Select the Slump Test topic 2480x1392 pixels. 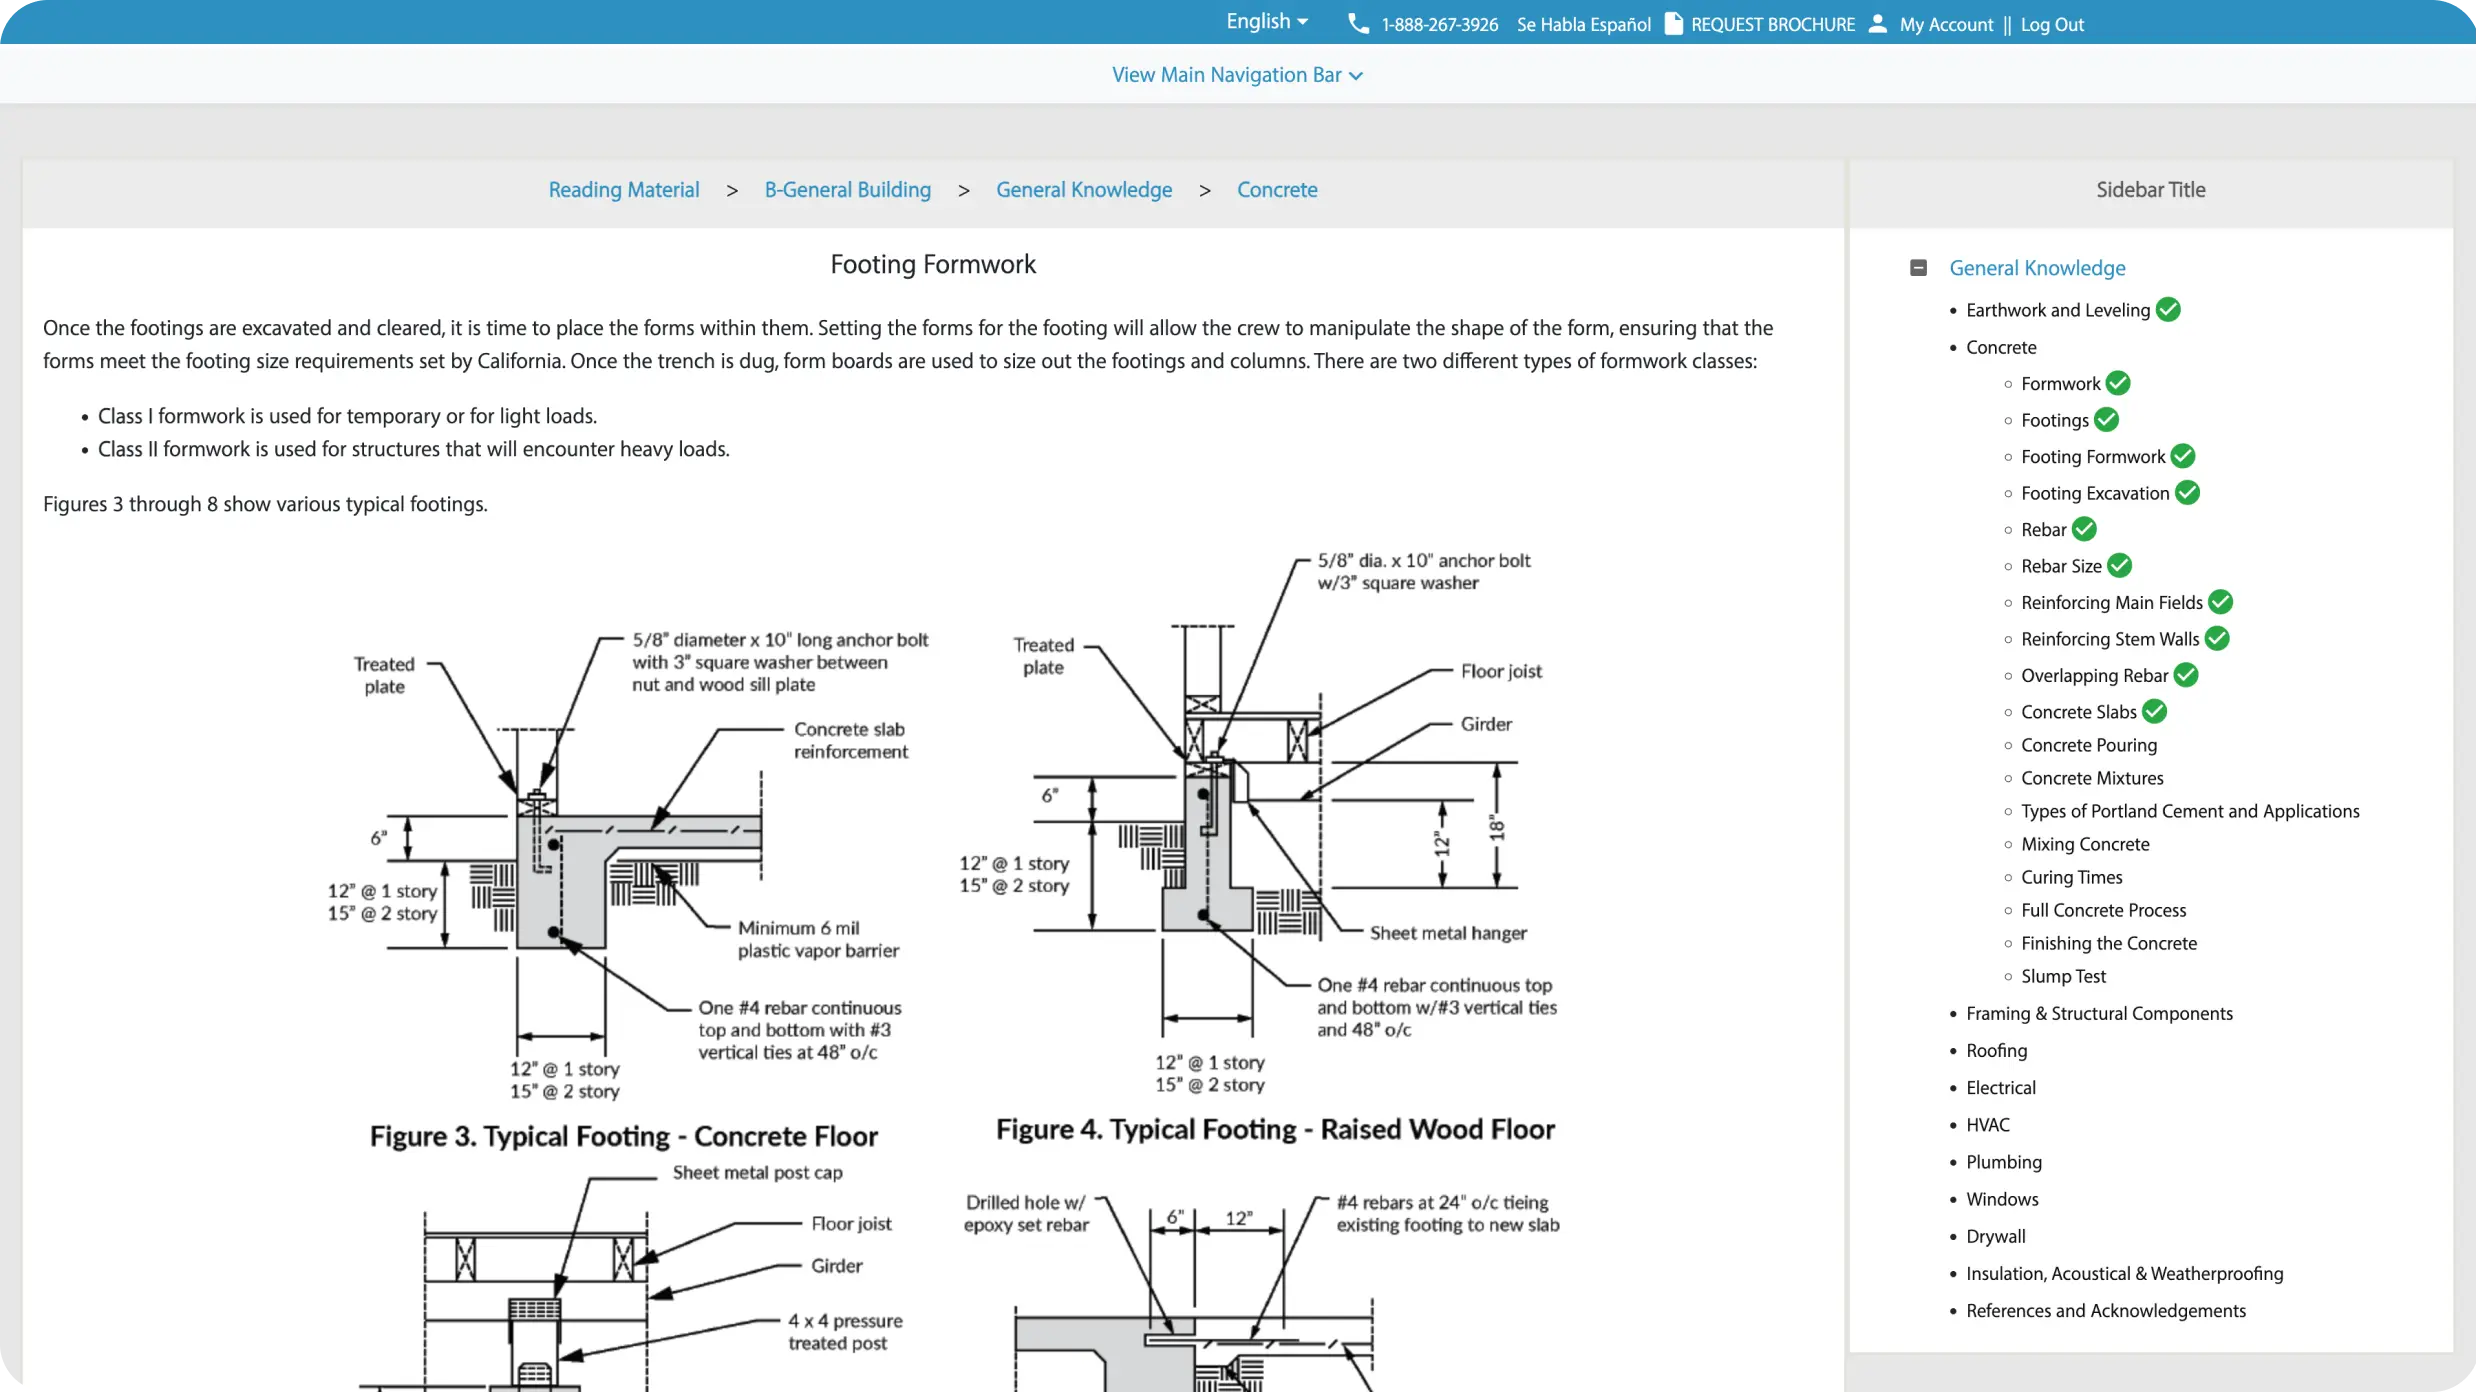tap(2063, 976)
